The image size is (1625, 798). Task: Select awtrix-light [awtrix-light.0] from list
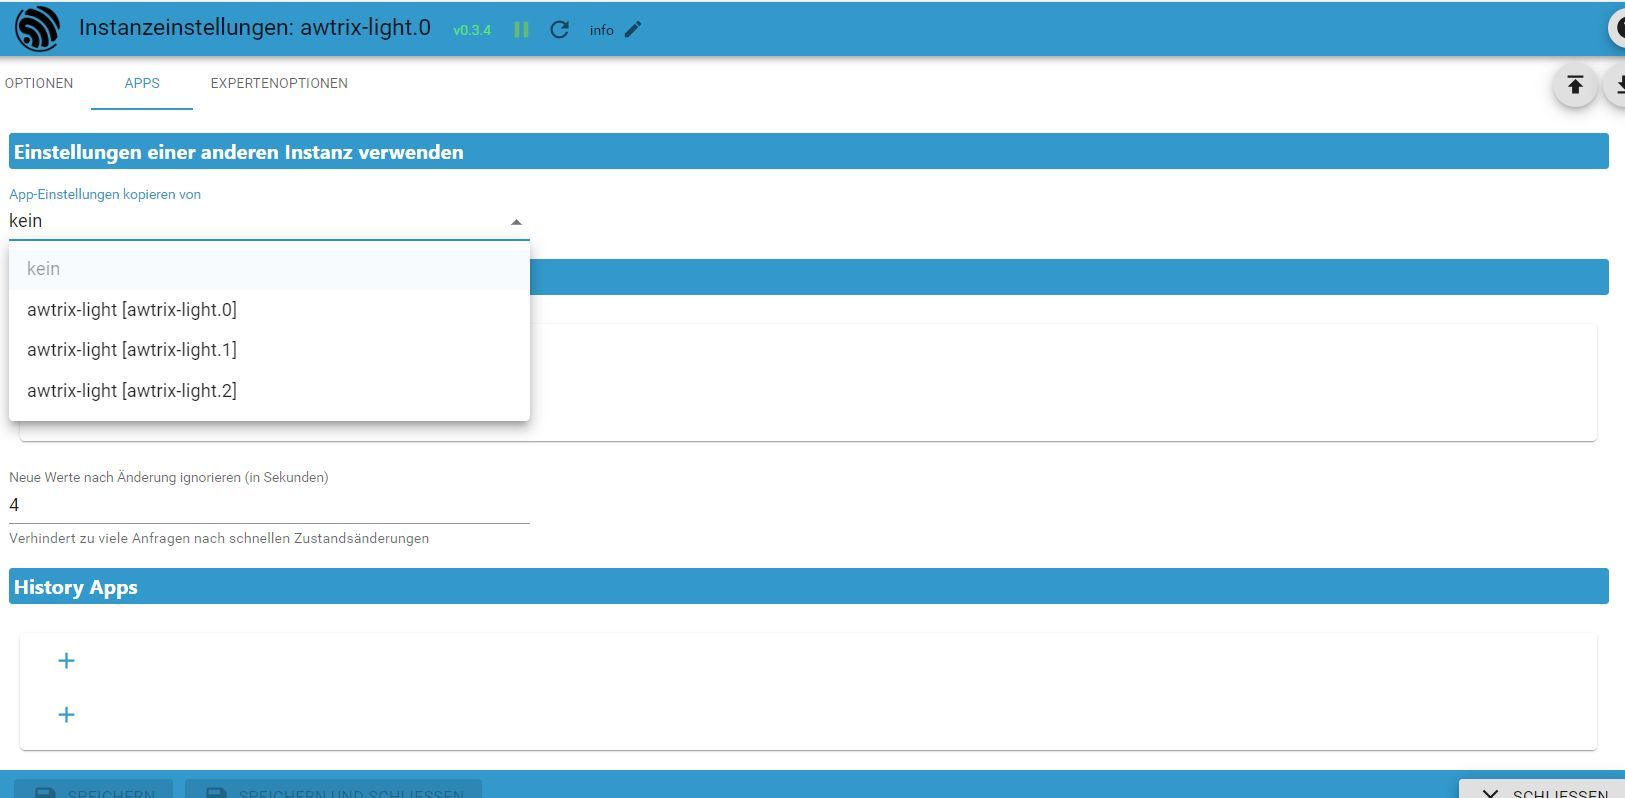click(x=269, y=310)
